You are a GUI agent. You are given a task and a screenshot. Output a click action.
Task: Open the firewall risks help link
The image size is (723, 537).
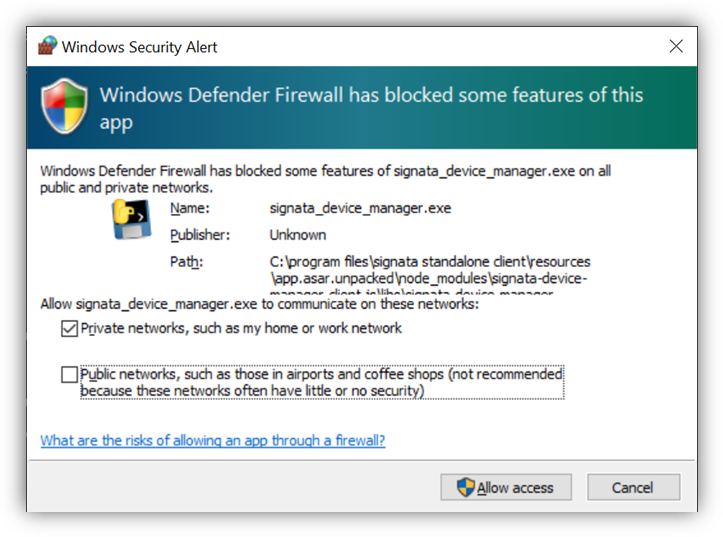212,440
